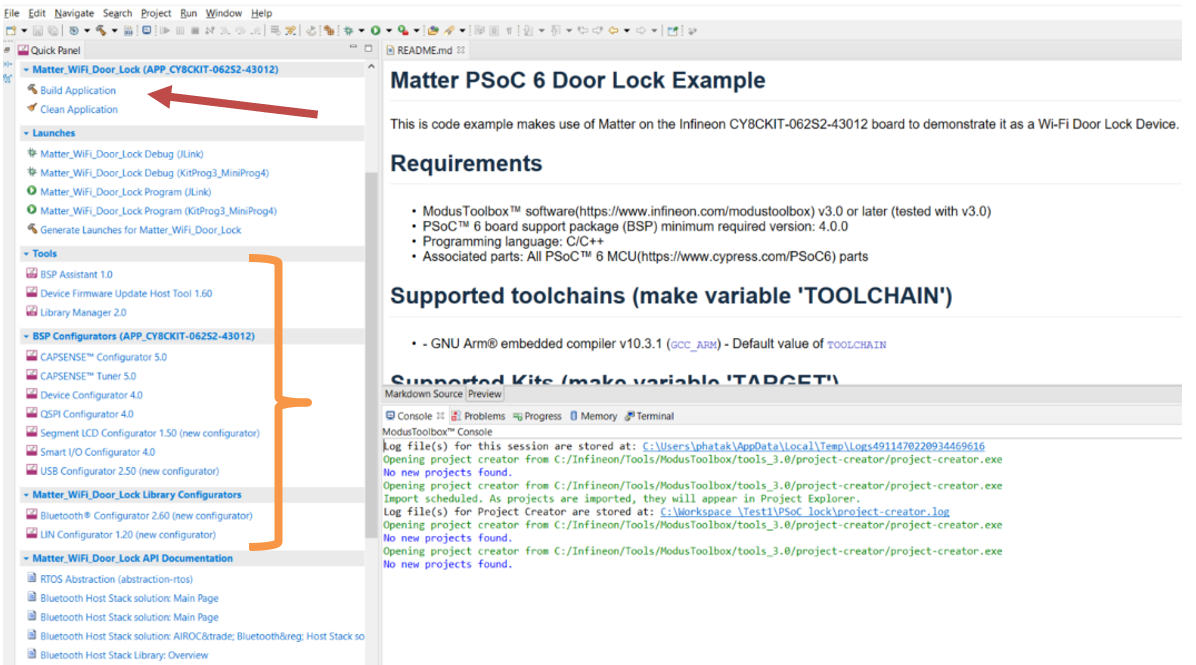Viewport: 1196px width, 665px height.
Task: Open the New wizard dropdown arrow
Action: (x=24, y=31)
